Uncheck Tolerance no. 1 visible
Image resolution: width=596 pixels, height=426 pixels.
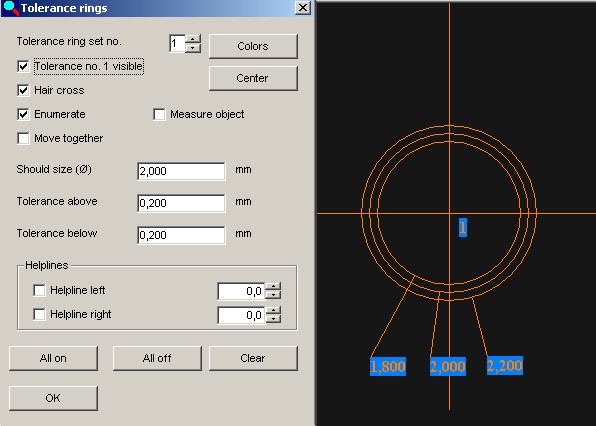pyautogui.click(x=23, y=67)
